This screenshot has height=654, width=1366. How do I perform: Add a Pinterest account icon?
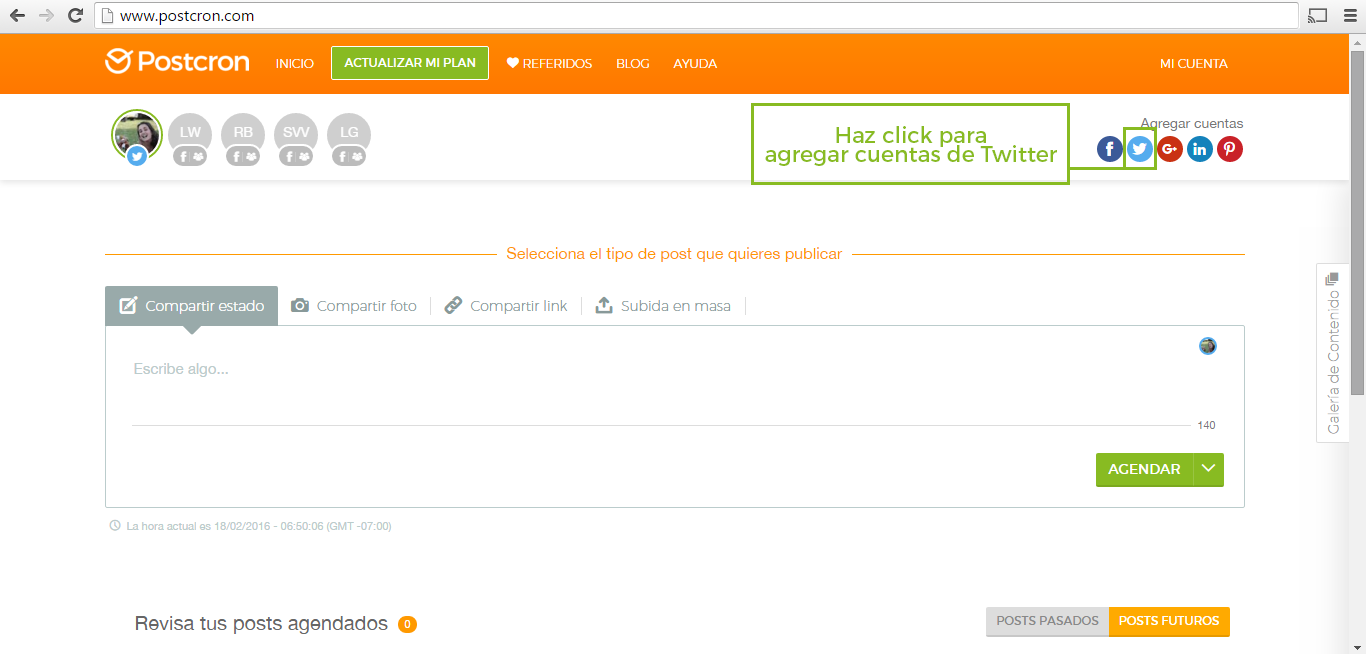[x=1229, y=149]
